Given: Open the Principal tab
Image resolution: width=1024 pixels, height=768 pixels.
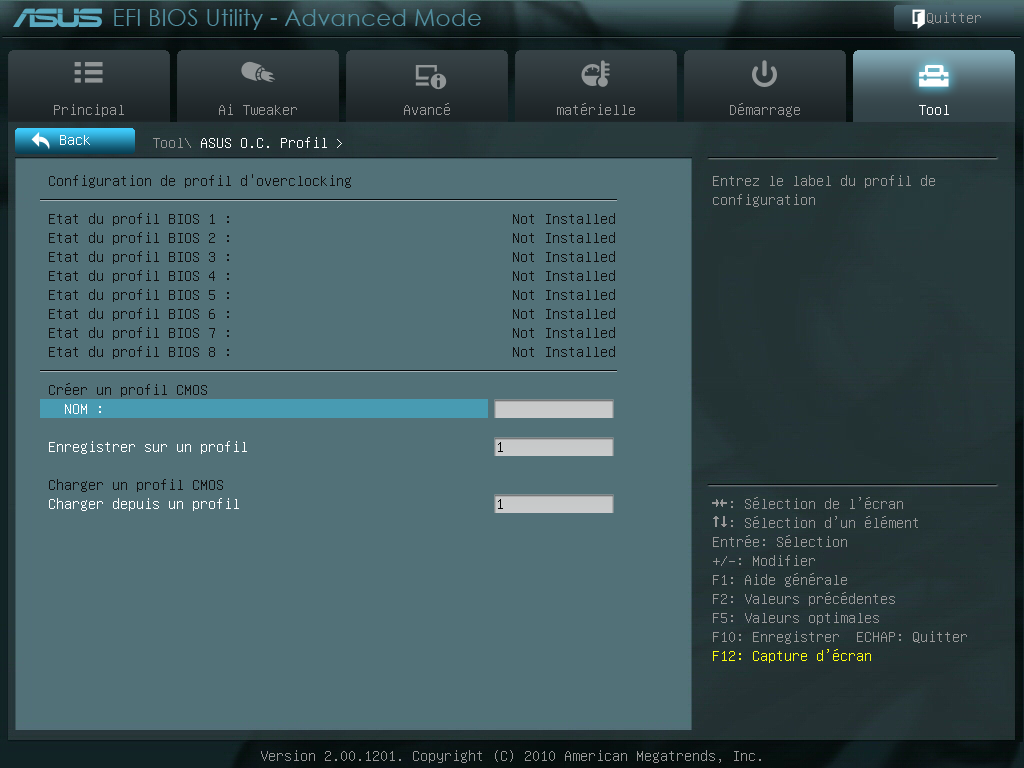Looking at the screenshot, I should [89, 88].
